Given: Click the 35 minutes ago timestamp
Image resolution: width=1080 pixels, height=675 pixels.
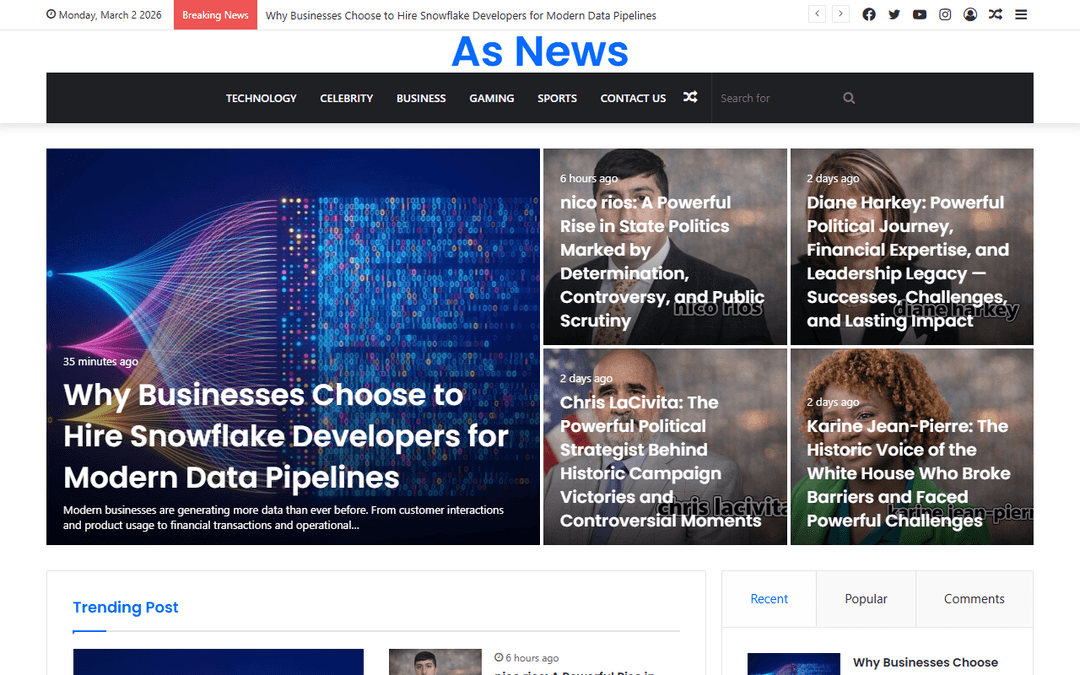Looking at the screenshot, I should click(101, 361).
